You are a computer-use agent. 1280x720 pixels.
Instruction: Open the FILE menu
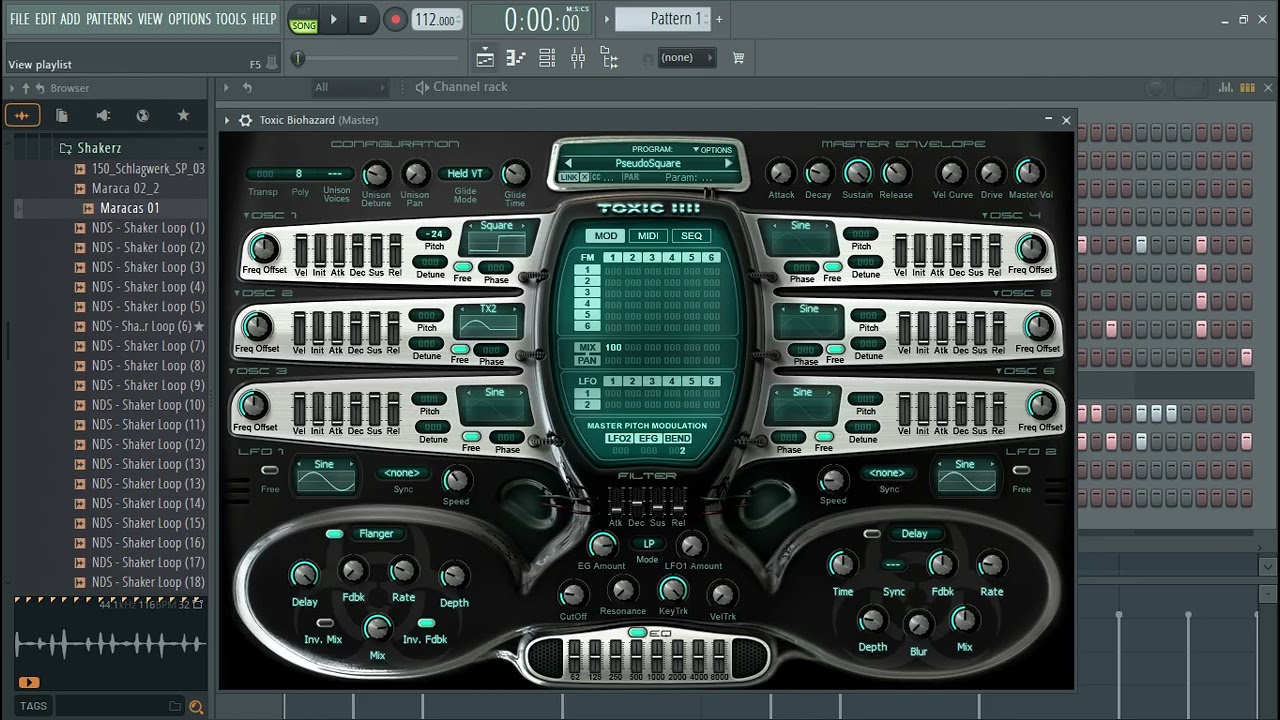tap(19, 18)
